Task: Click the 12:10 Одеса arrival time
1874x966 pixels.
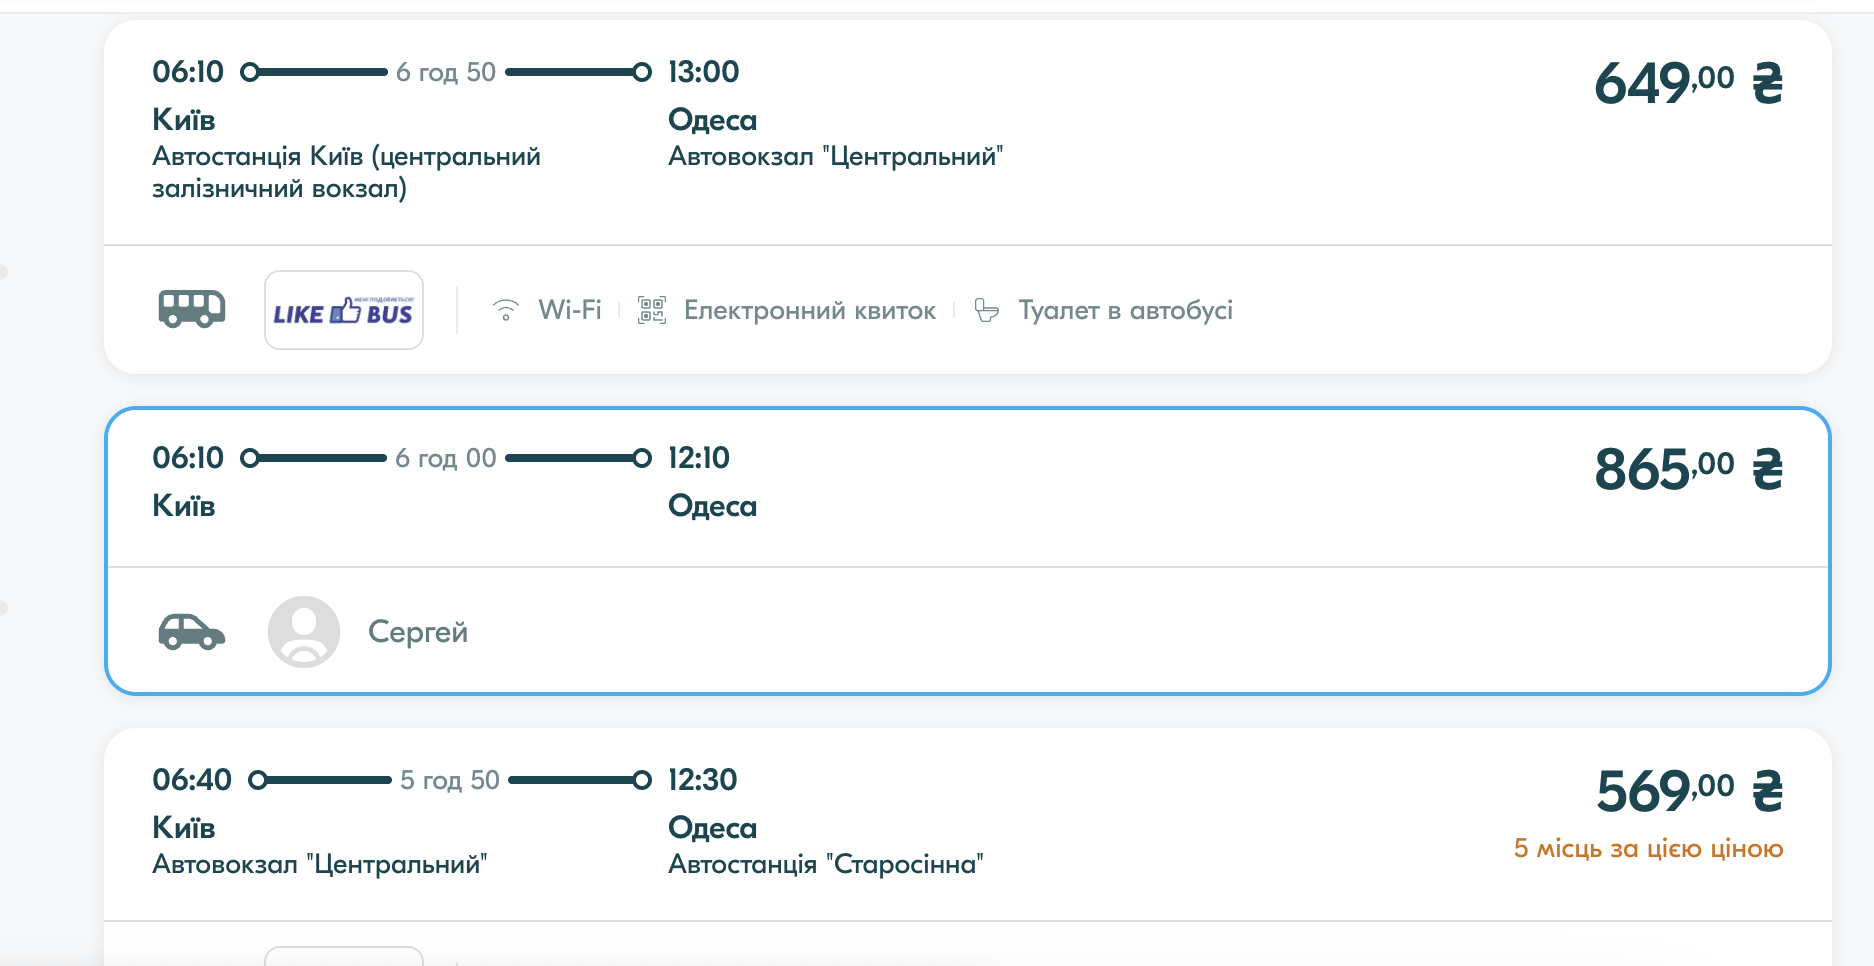Action: tap(699, 458)
